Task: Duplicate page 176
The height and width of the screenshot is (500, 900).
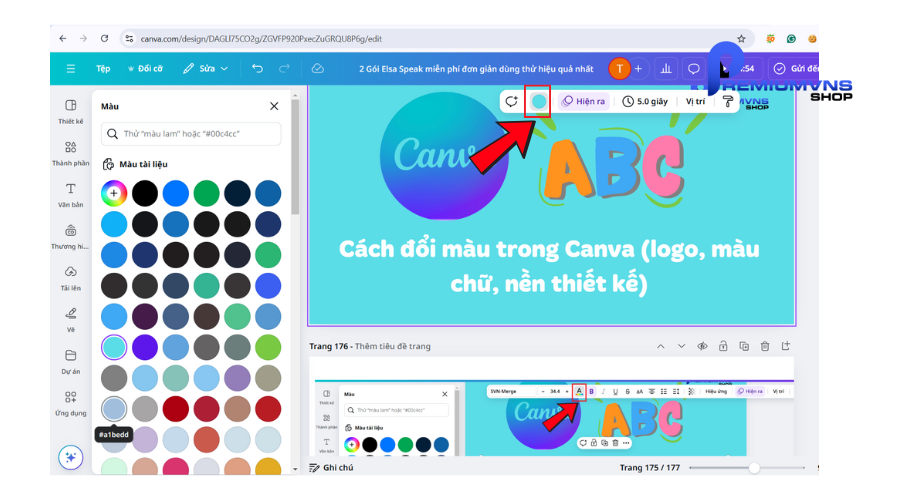Action: 744,346
